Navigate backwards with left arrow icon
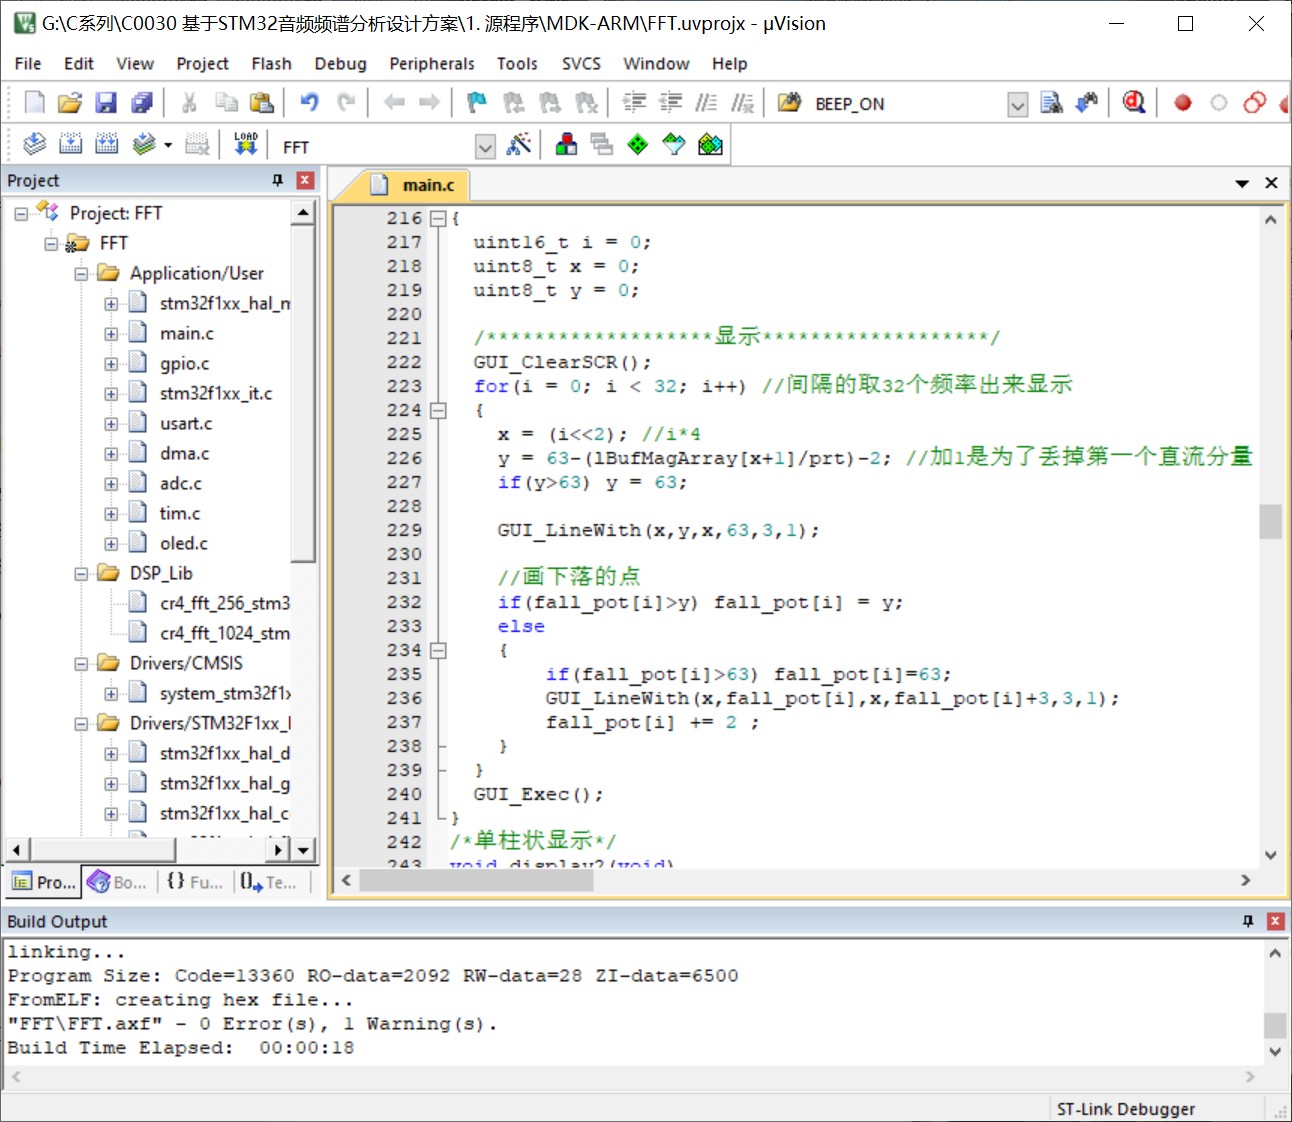Viewport: 1292px width, 1122px height. 394,102
